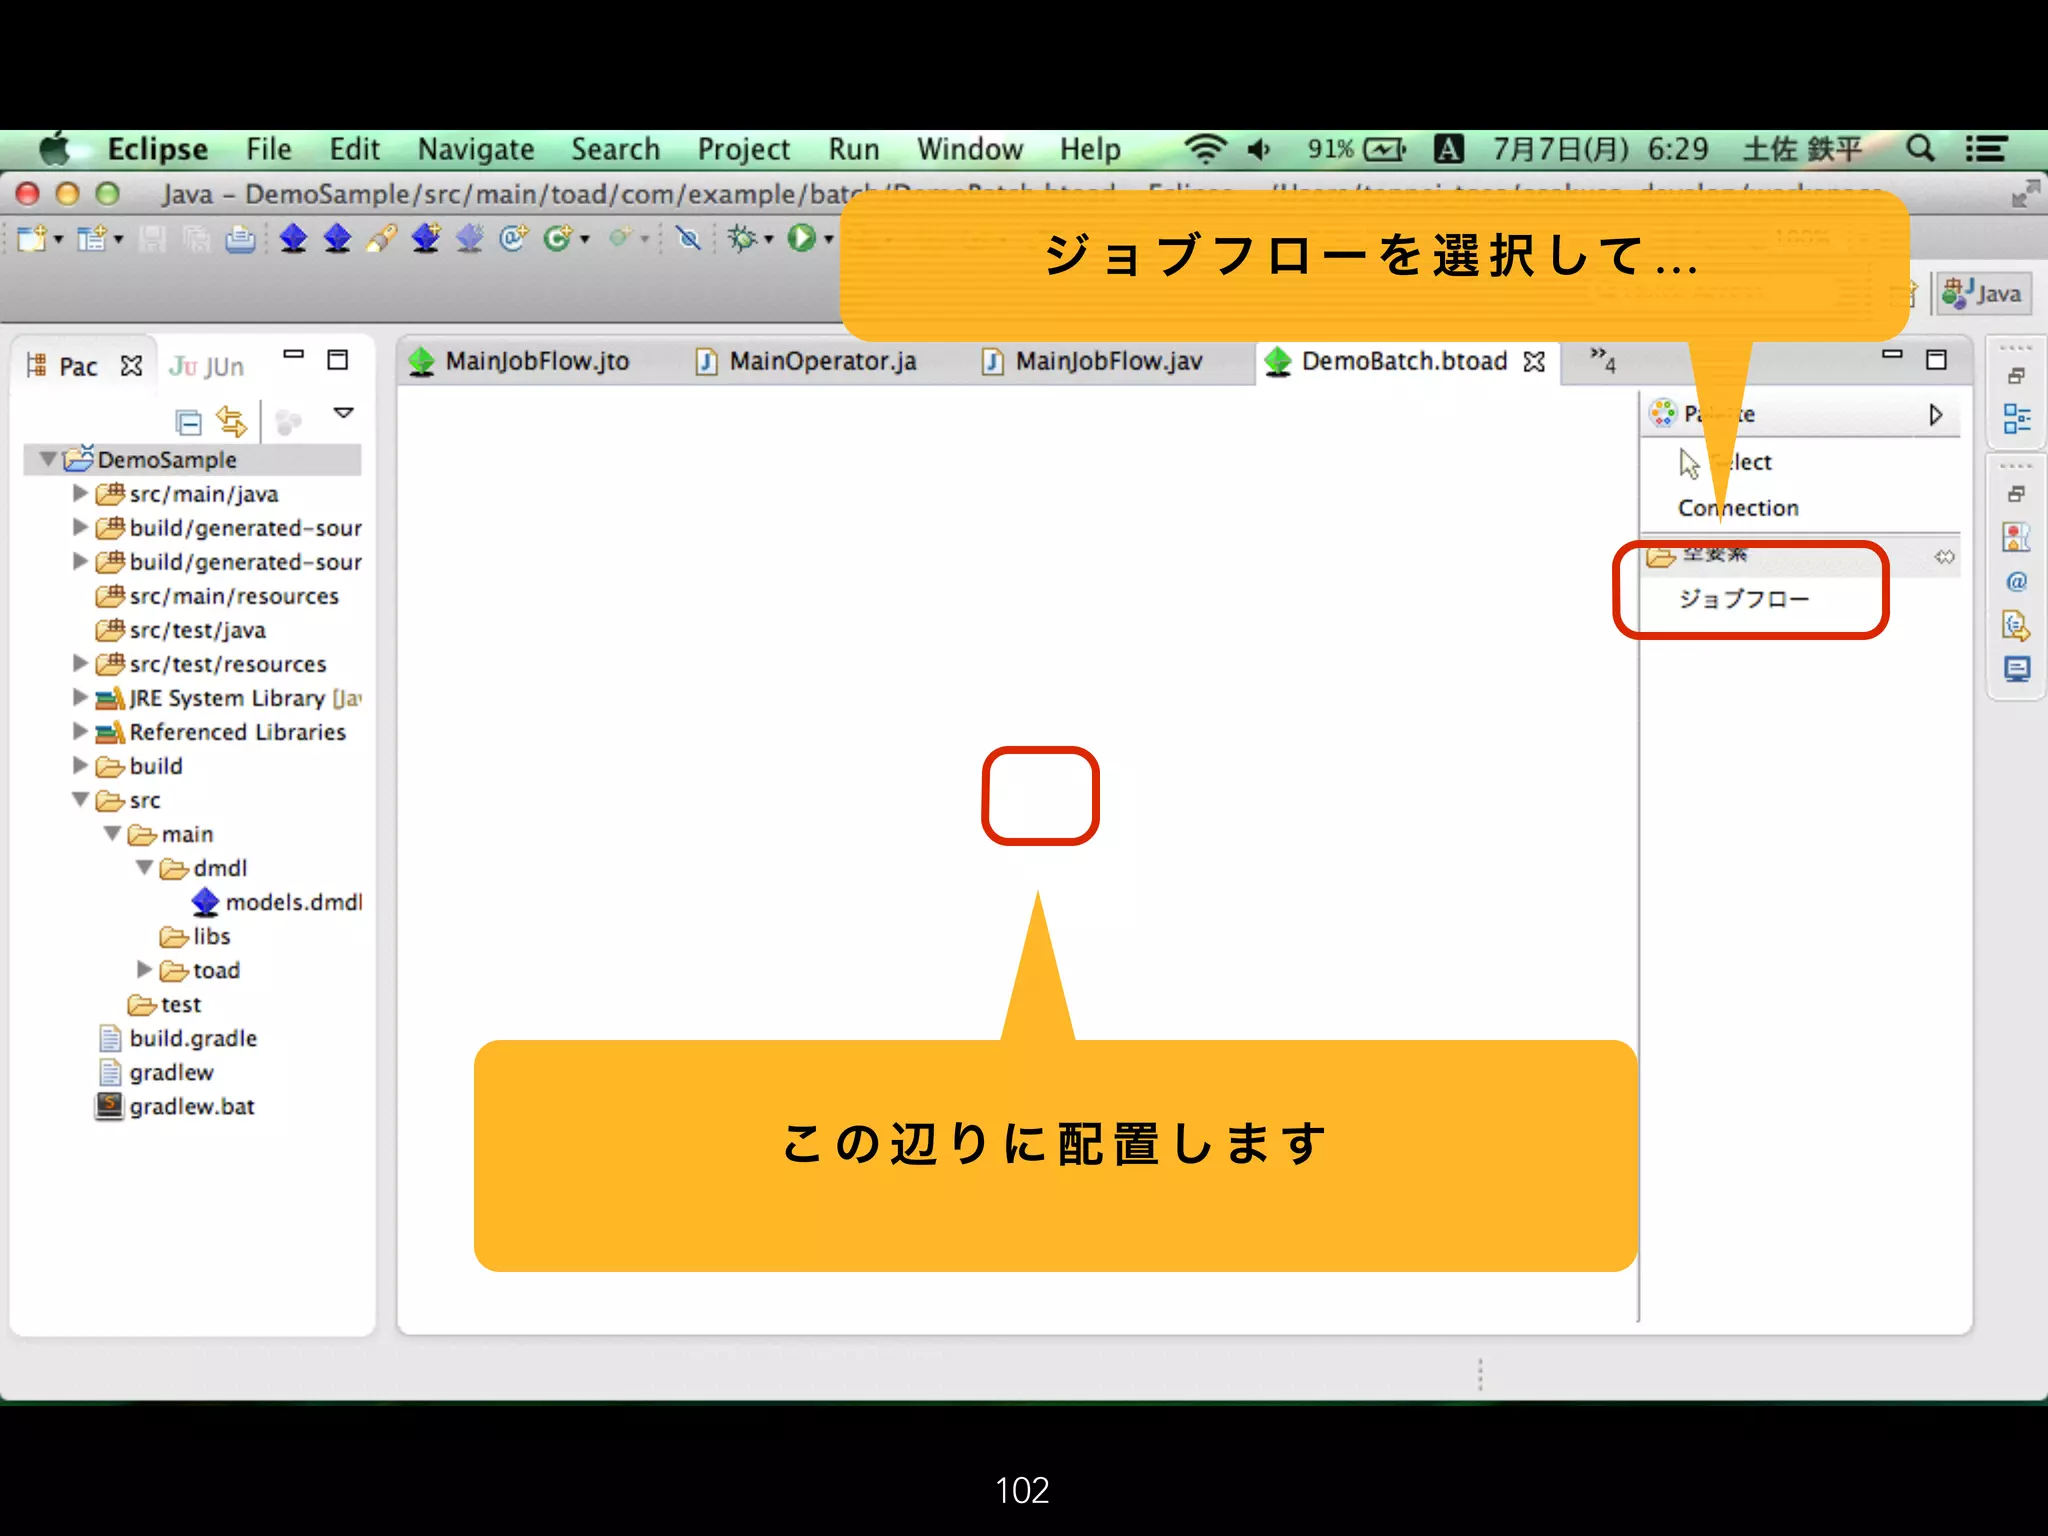Click the Print toolbar icon
Viewport: 2048px width, 1536px height.
coord(240,239)
